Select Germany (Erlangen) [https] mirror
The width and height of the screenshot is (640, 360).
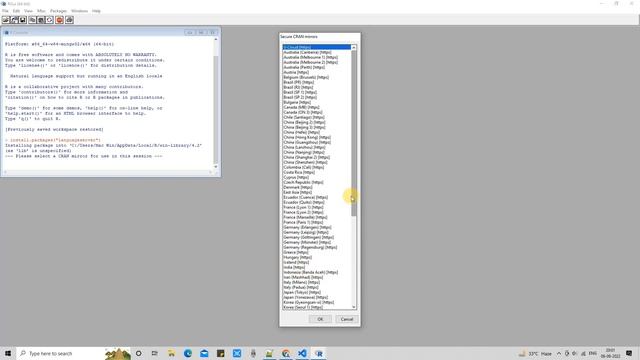click(317, 227)
